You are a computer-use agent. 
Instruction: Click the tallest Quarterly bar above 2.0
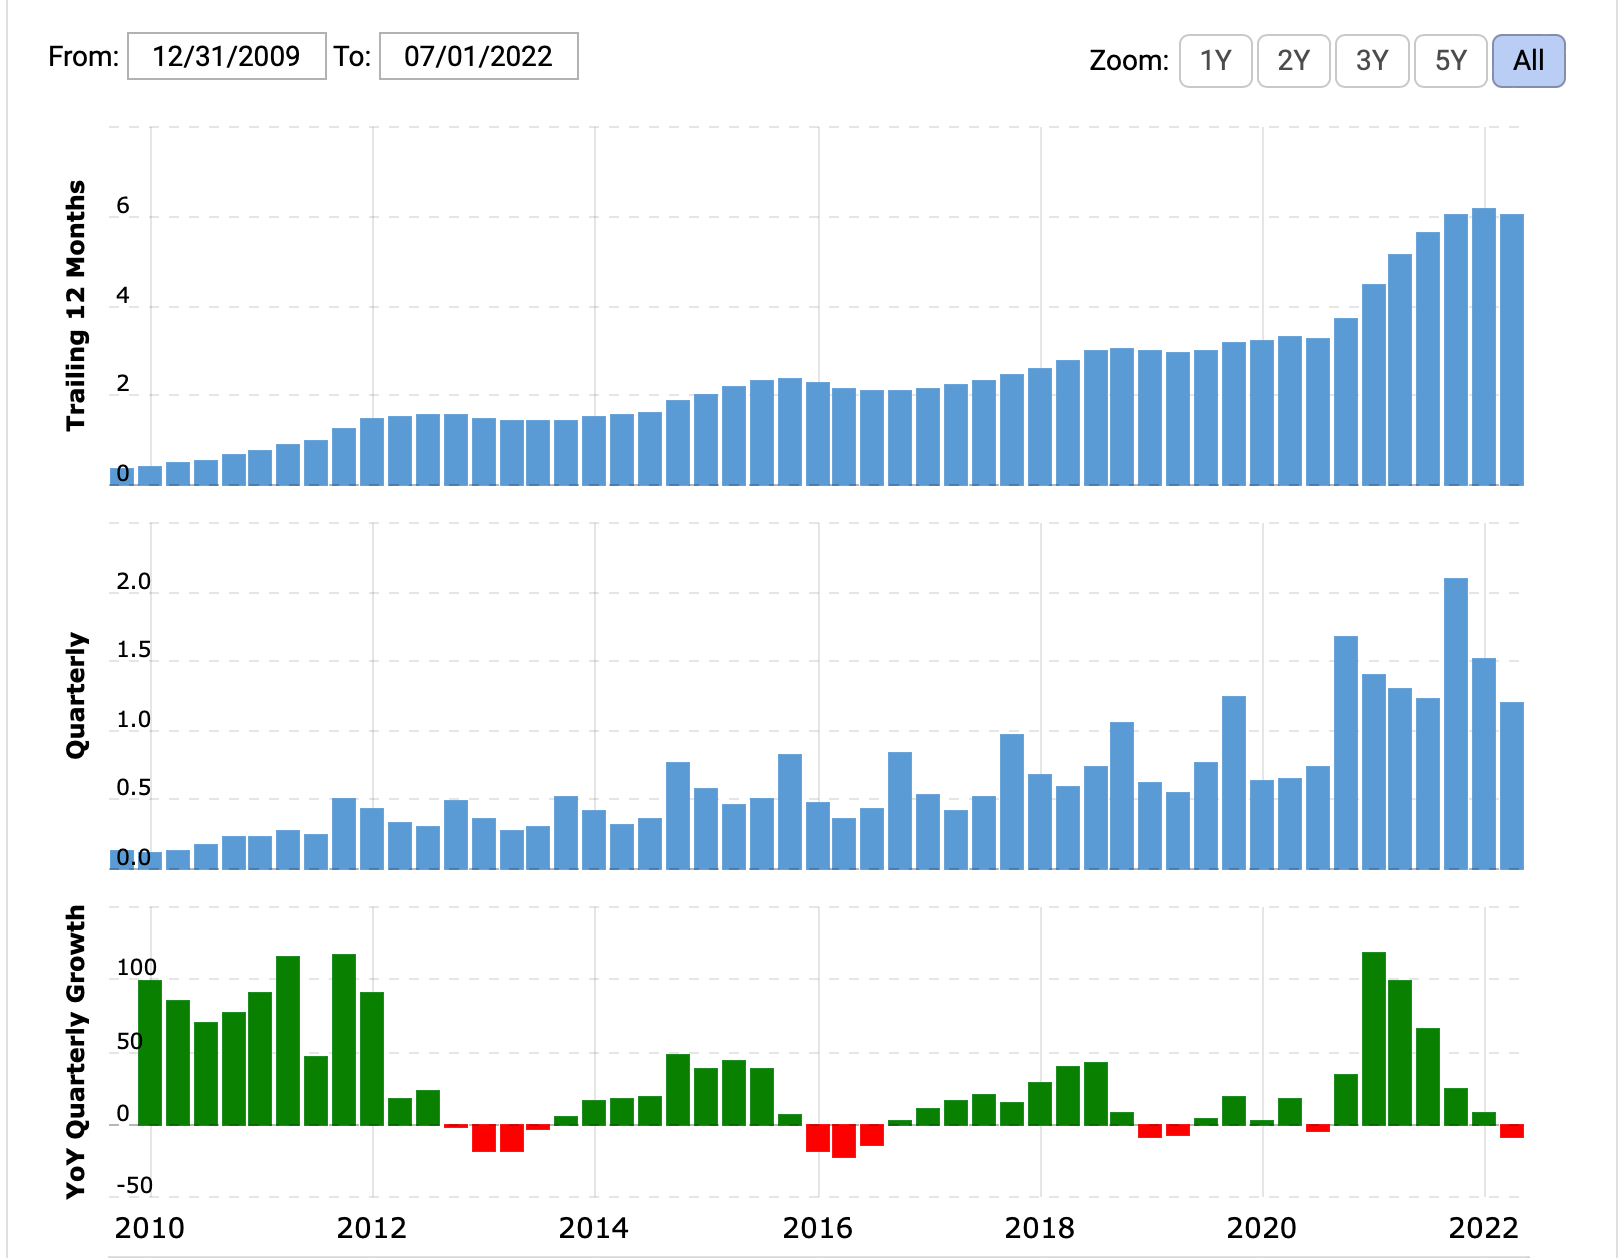coord(1456,723)
